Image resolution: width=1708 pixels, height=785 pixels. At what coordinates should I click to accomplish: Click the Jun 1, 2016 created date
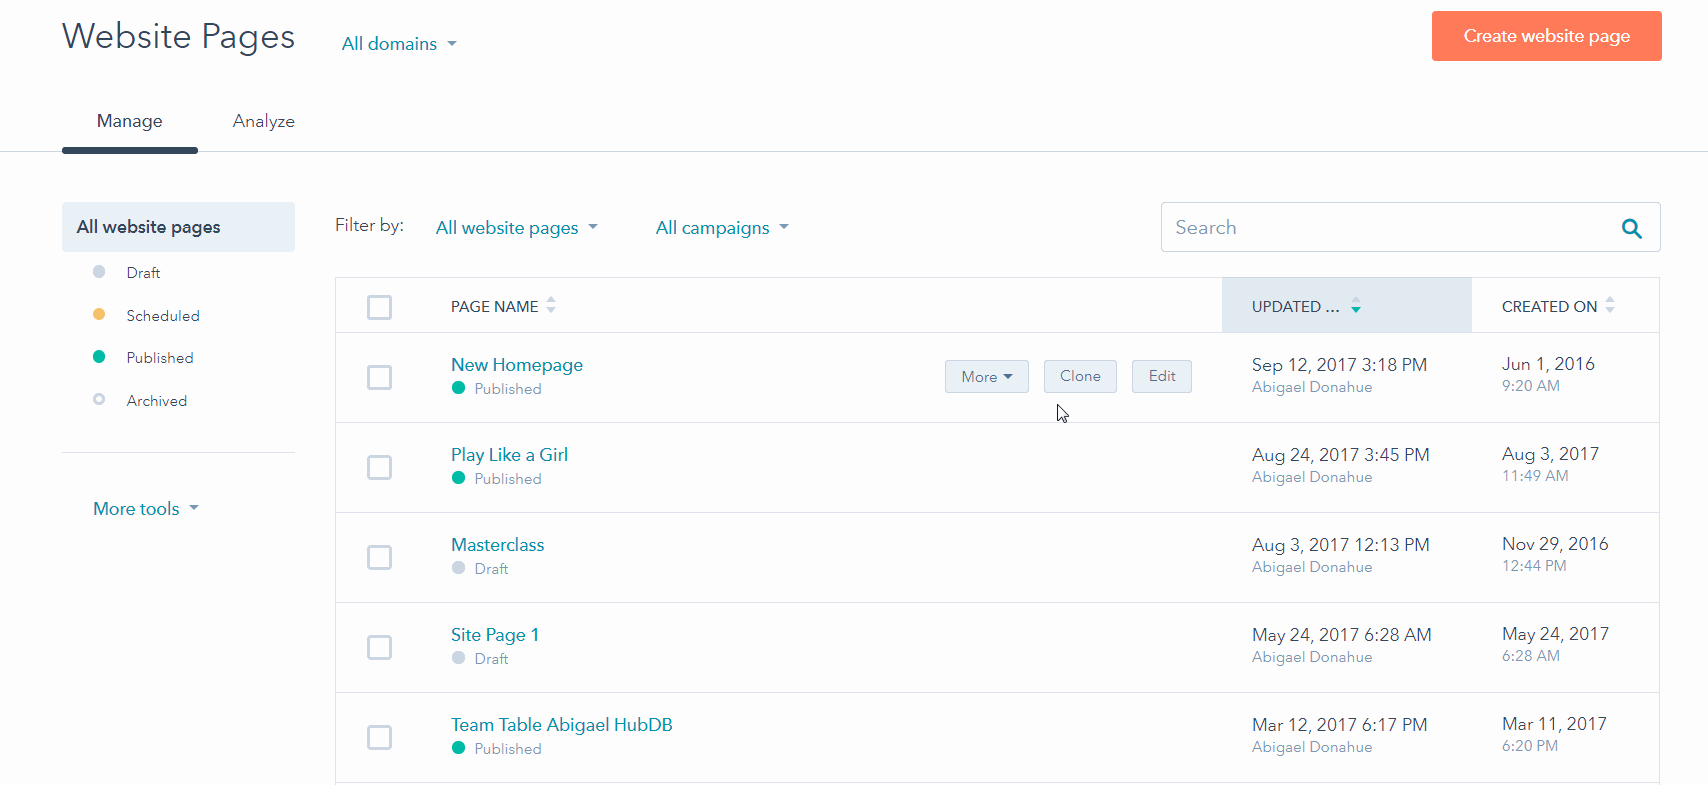1548,364
